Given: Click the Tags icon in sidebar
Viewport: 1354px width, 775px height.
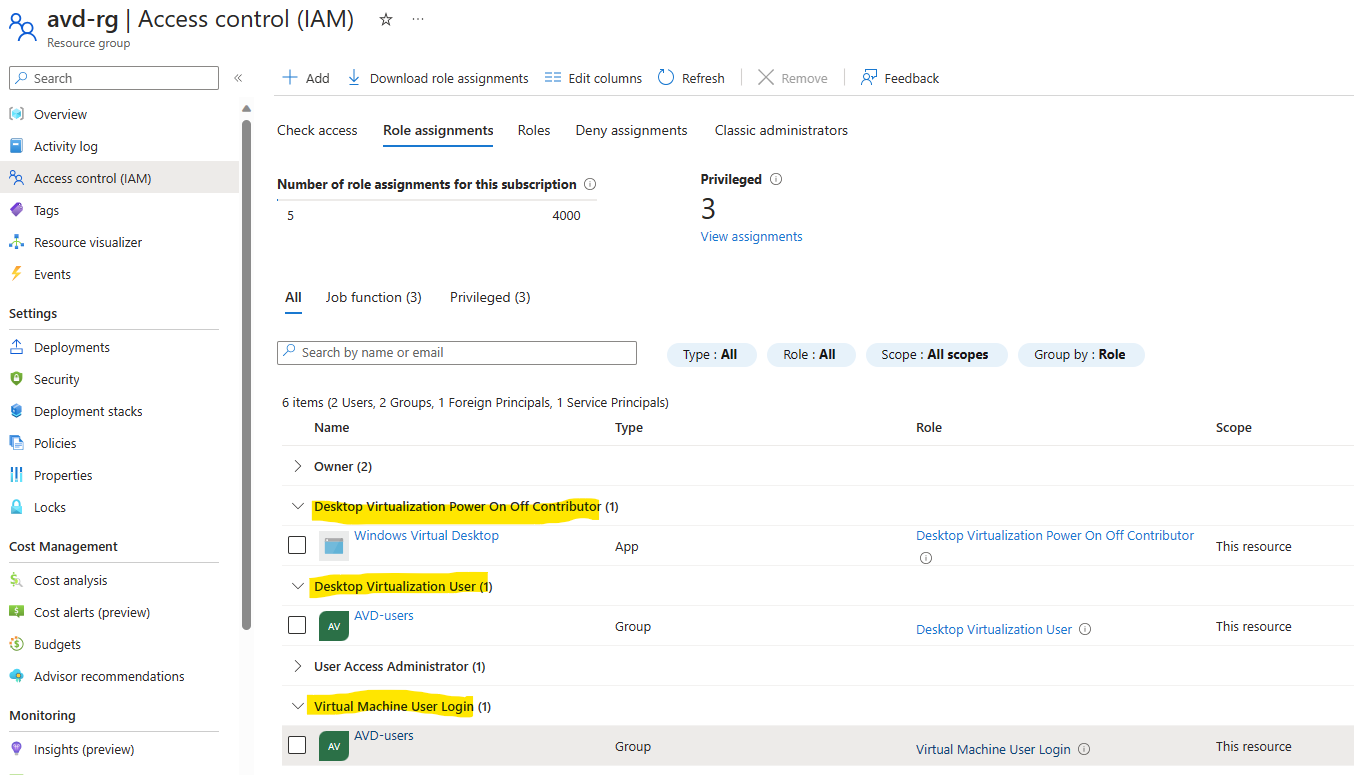Looking at the screenshot, I should (16, 210).
